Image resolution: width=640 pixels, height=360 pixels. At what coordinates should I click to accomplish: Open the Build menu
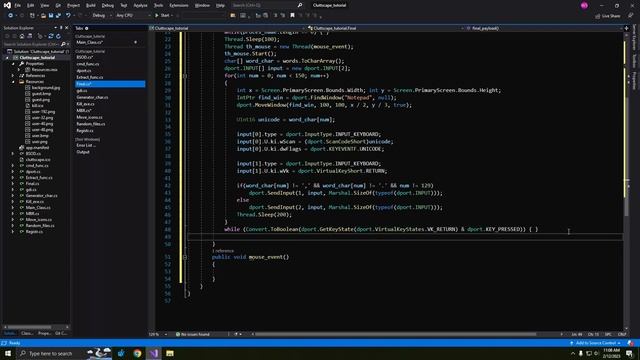(91, 5)
